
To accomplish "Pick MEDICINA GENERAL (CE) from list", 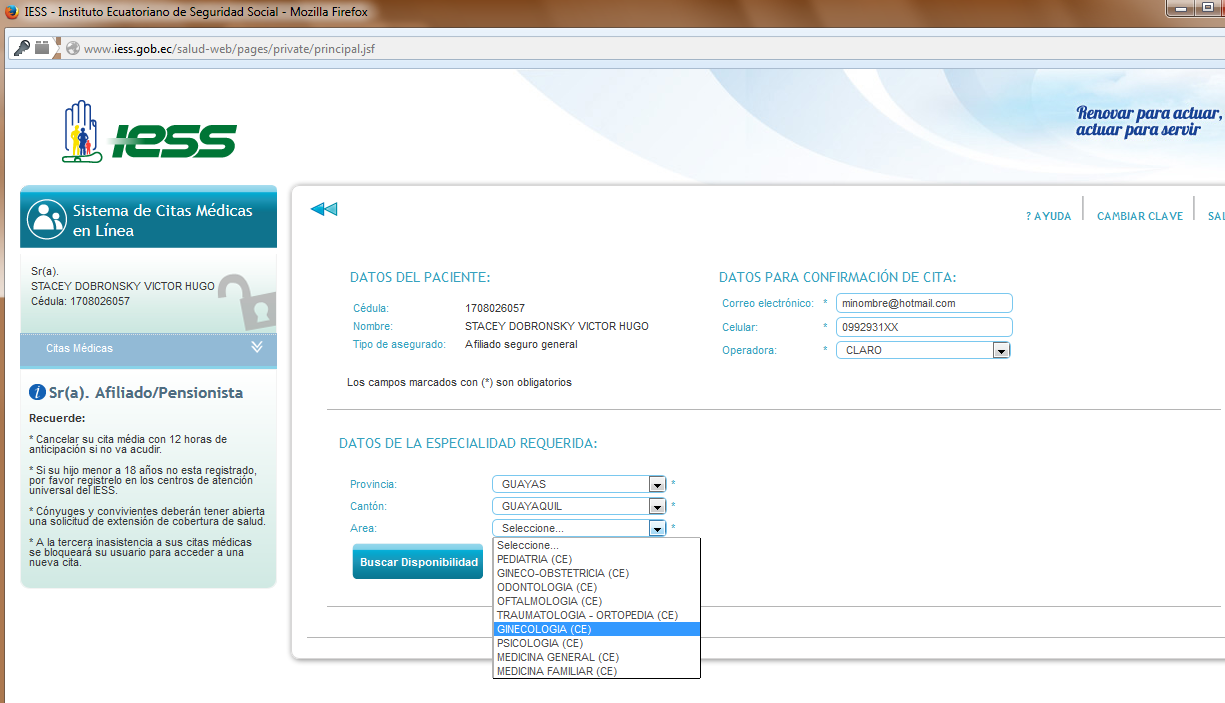I will tap(597, 657).
